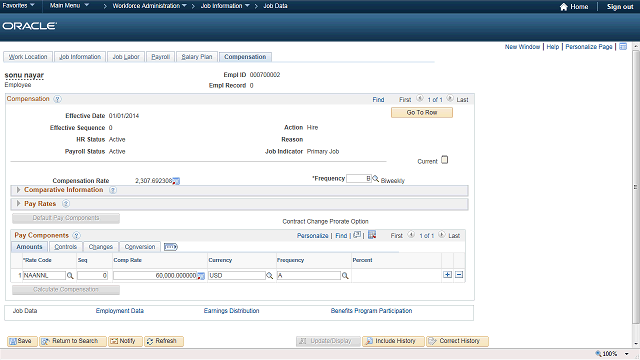Open Compensation section help icon
Screen dimensions: 640x360
[58, 99]
